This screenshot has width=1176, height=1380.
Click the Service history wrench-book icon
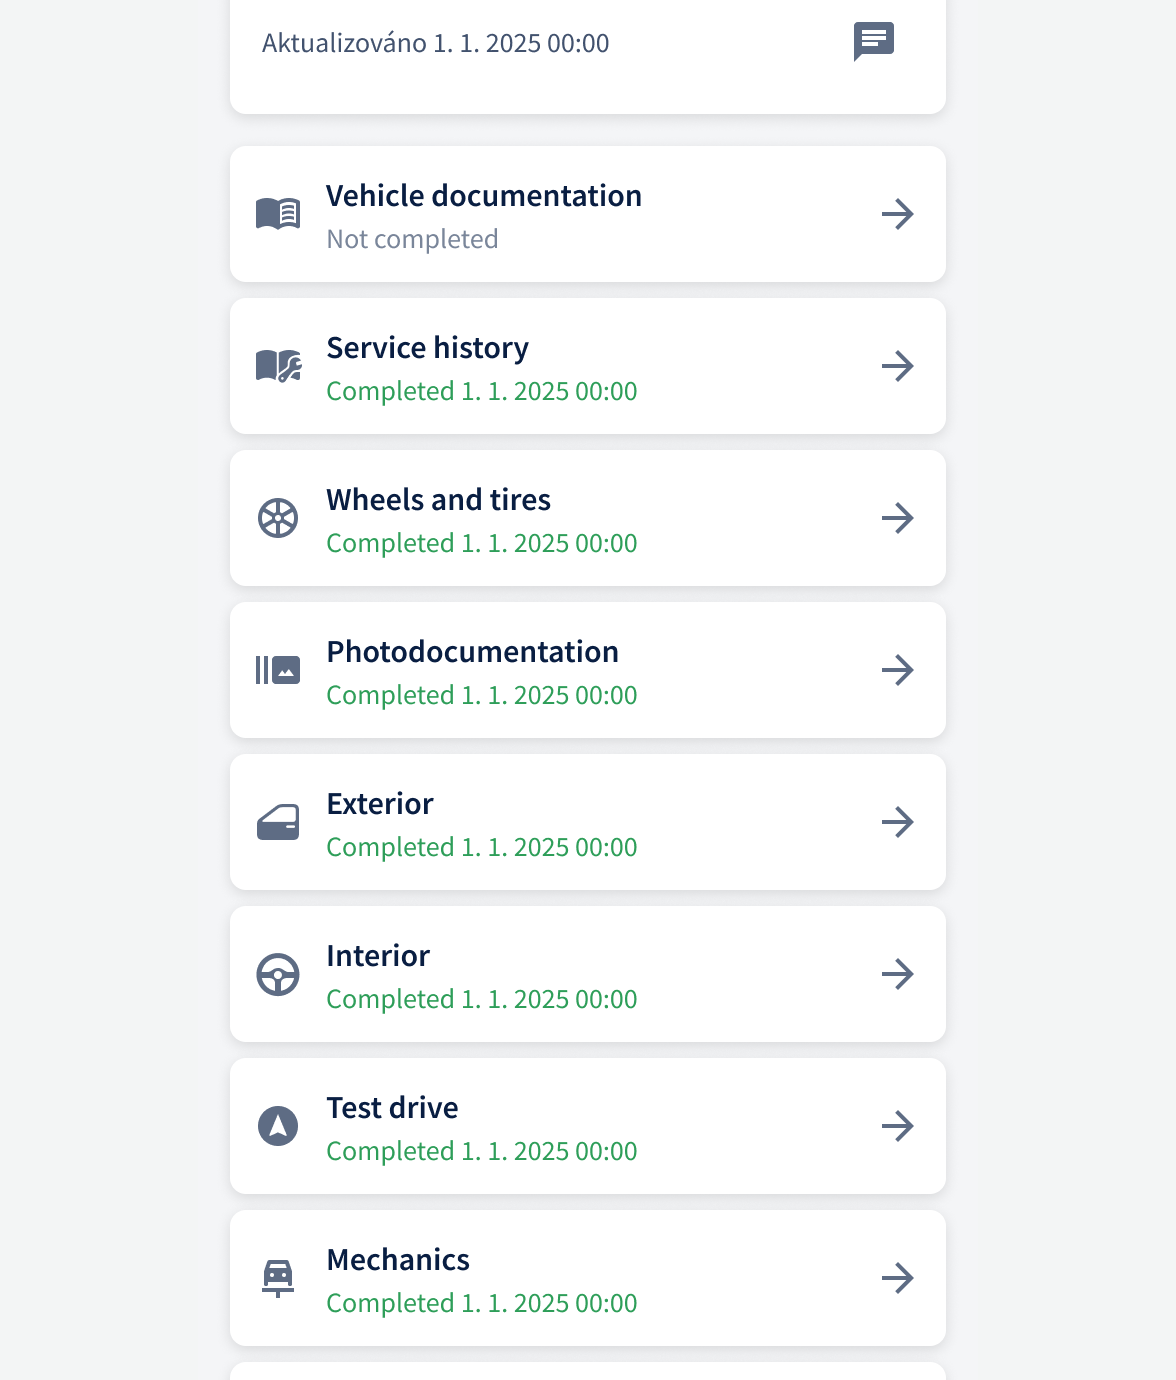(x=278, y=366)
